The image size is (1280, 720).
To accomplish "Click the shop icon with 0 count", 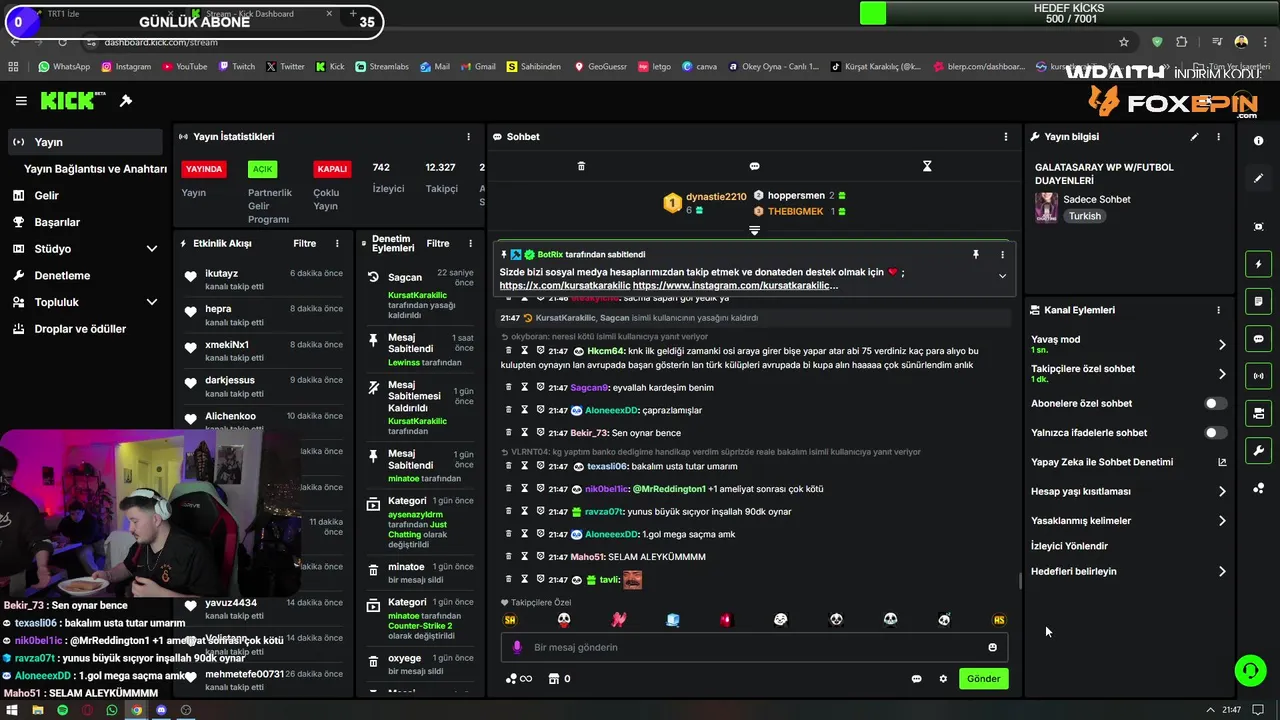I will [x=559, y=679].
